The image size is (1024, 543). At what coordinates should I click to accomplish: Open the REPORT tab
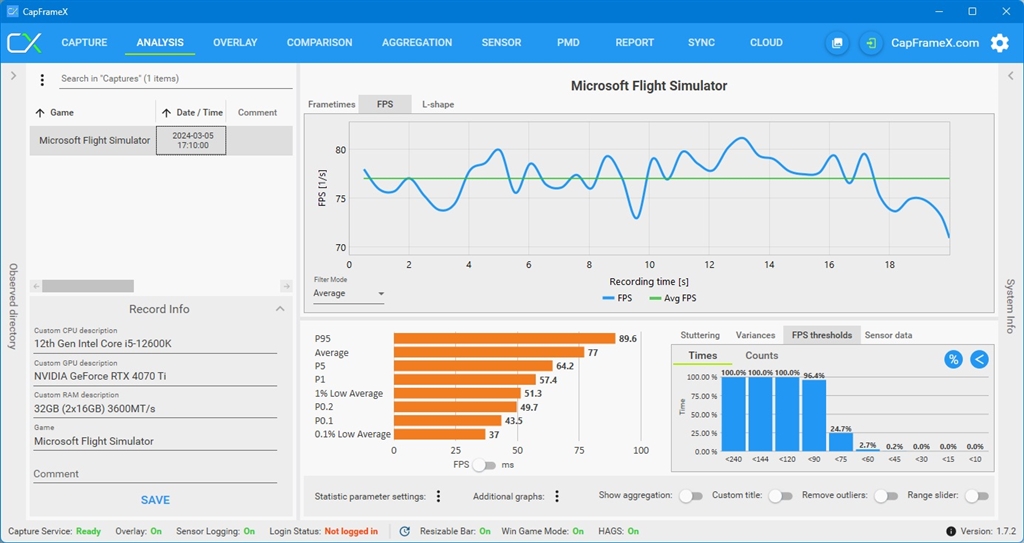point(634,42)
